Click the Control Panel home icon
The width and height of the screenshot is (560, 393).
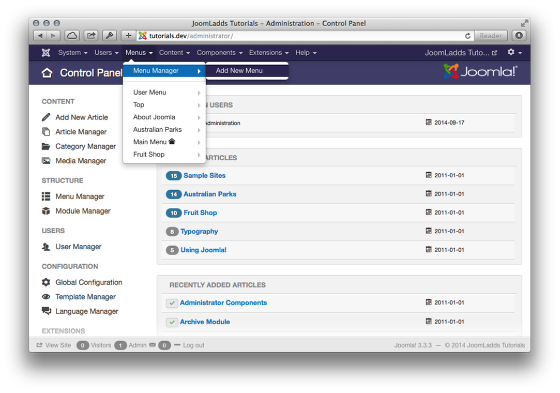click(x=47, y=73)
